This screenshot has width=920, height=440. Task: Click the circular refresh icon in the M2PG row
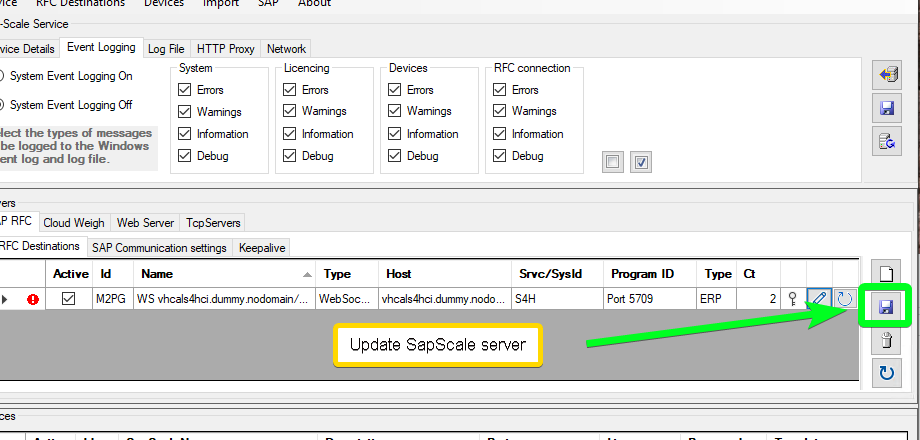pyautogui.click(x=845, y=298)
